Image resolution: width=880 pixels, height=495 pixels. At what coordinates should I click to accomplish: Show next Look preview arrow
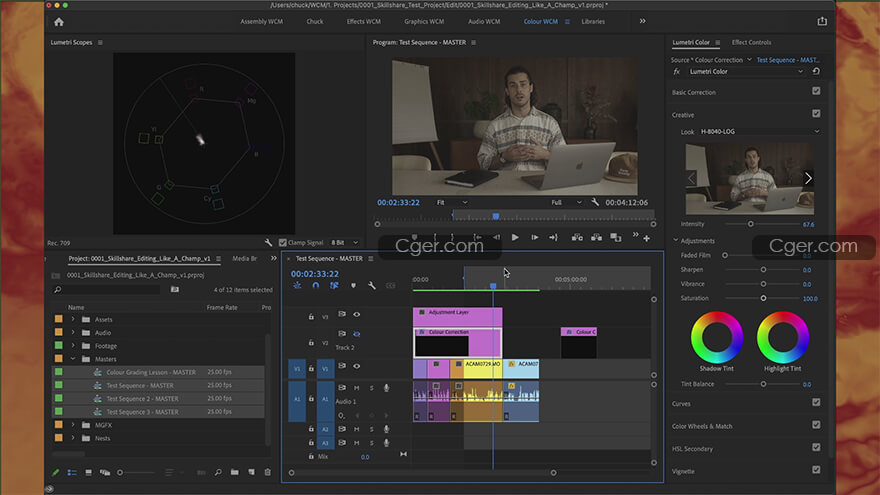pyautogui.click(x=808, y=178)
